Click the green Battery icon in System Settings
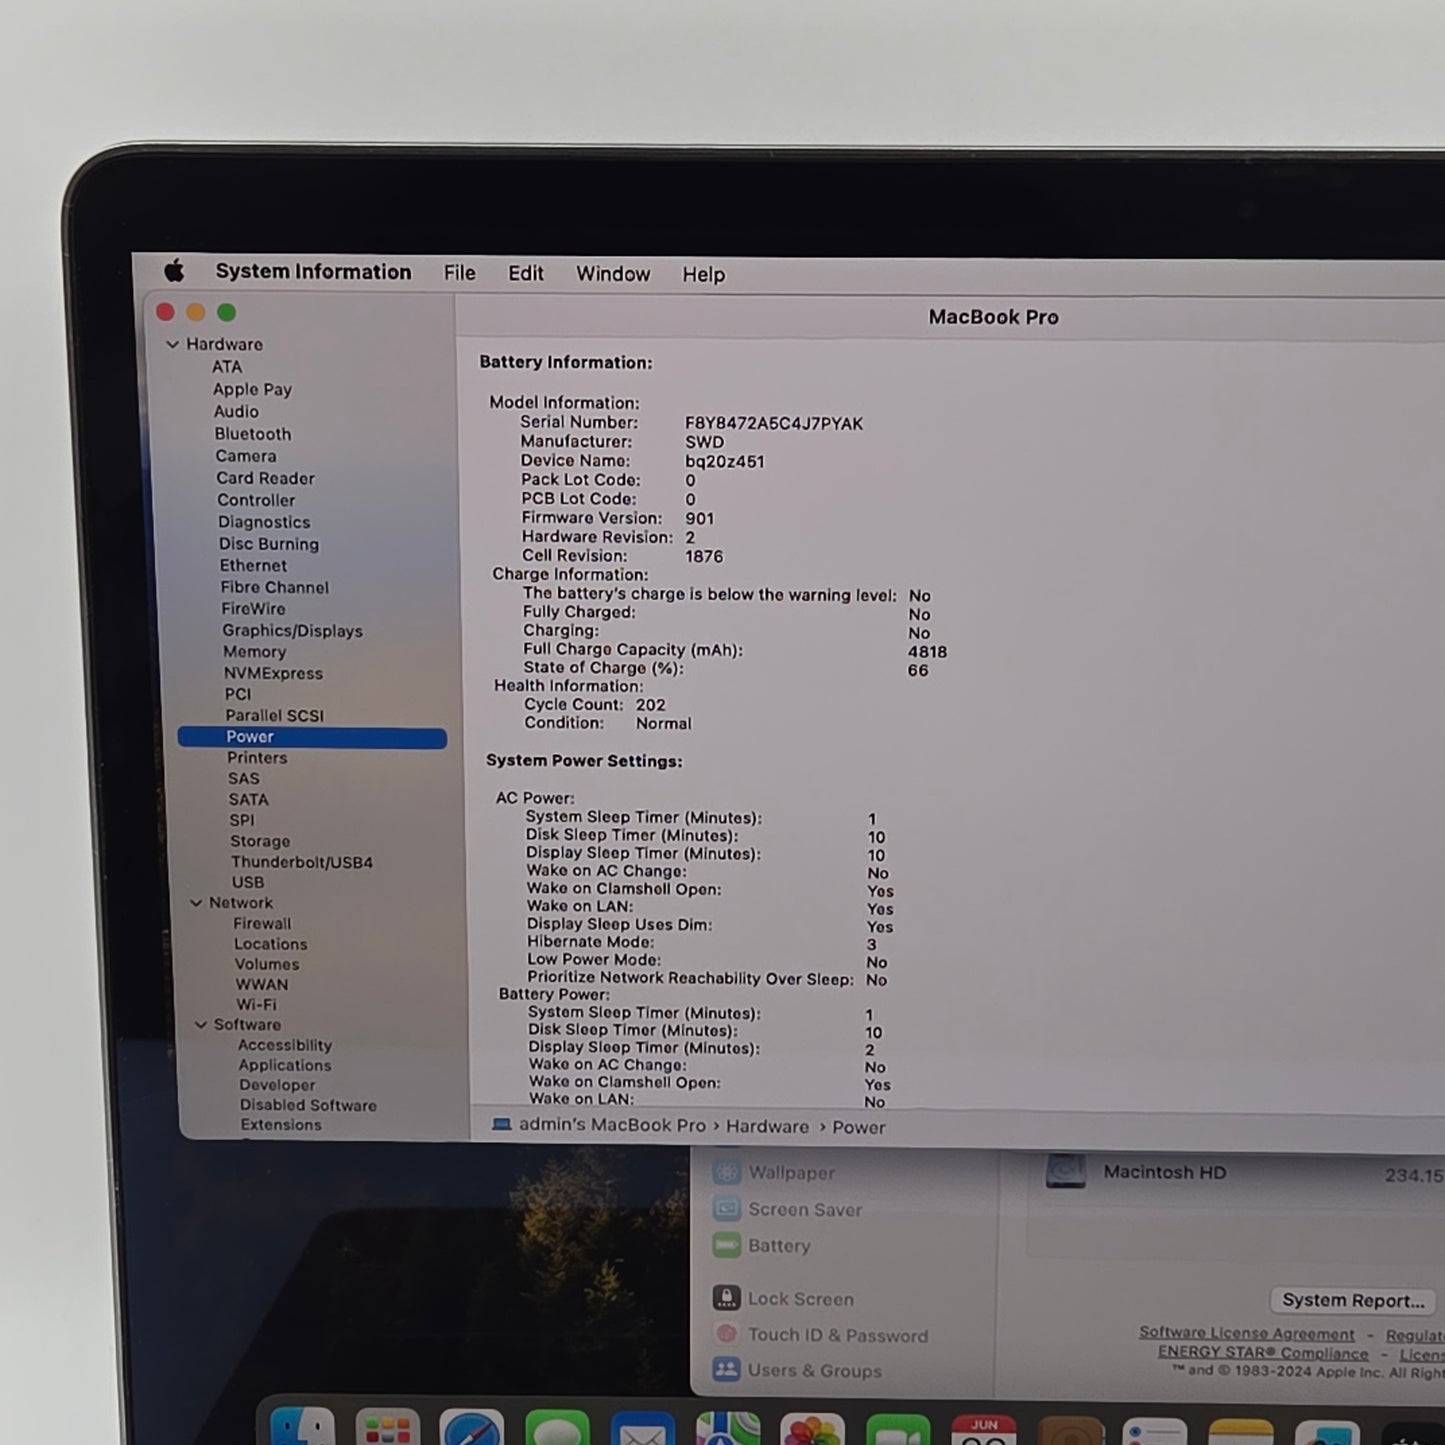 pyautogui.click(x=727, y=1245)
